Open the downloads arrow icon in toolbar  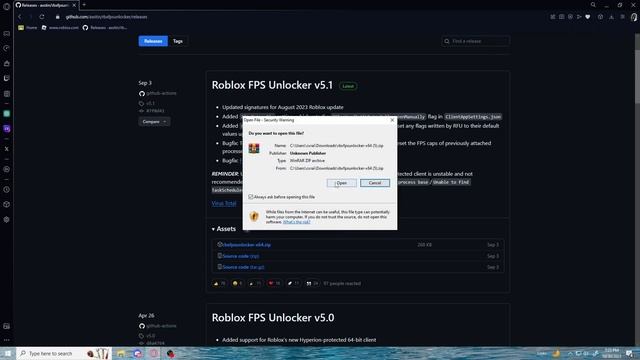[x=611, y=17]
